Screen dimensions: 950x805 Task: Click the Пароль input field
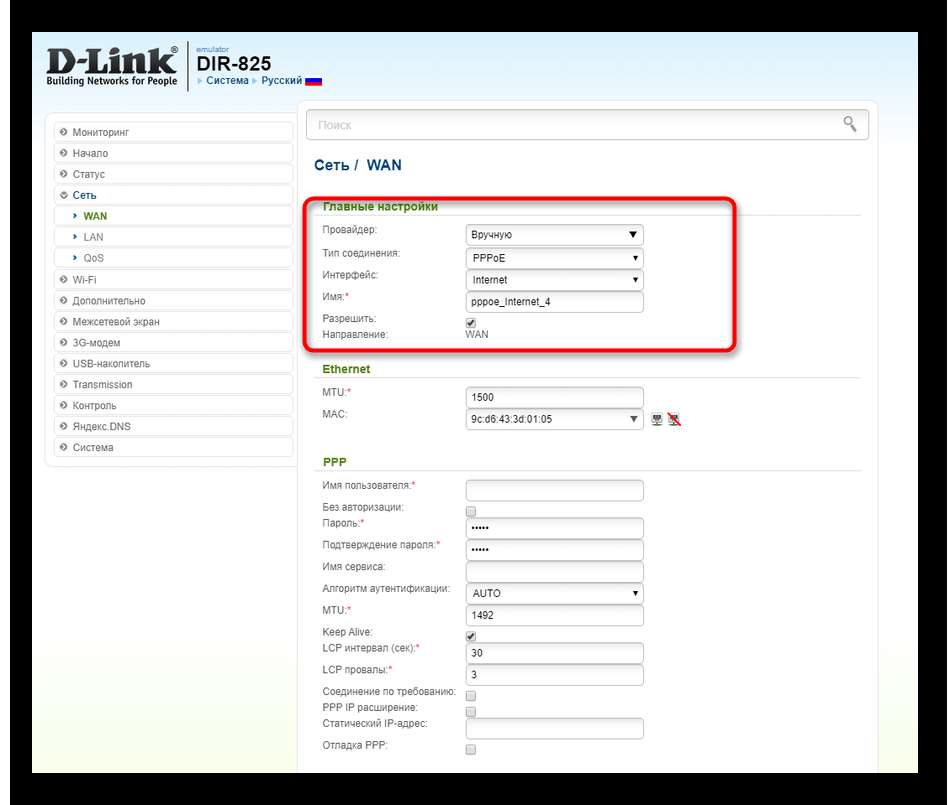[x=554, y=528]
